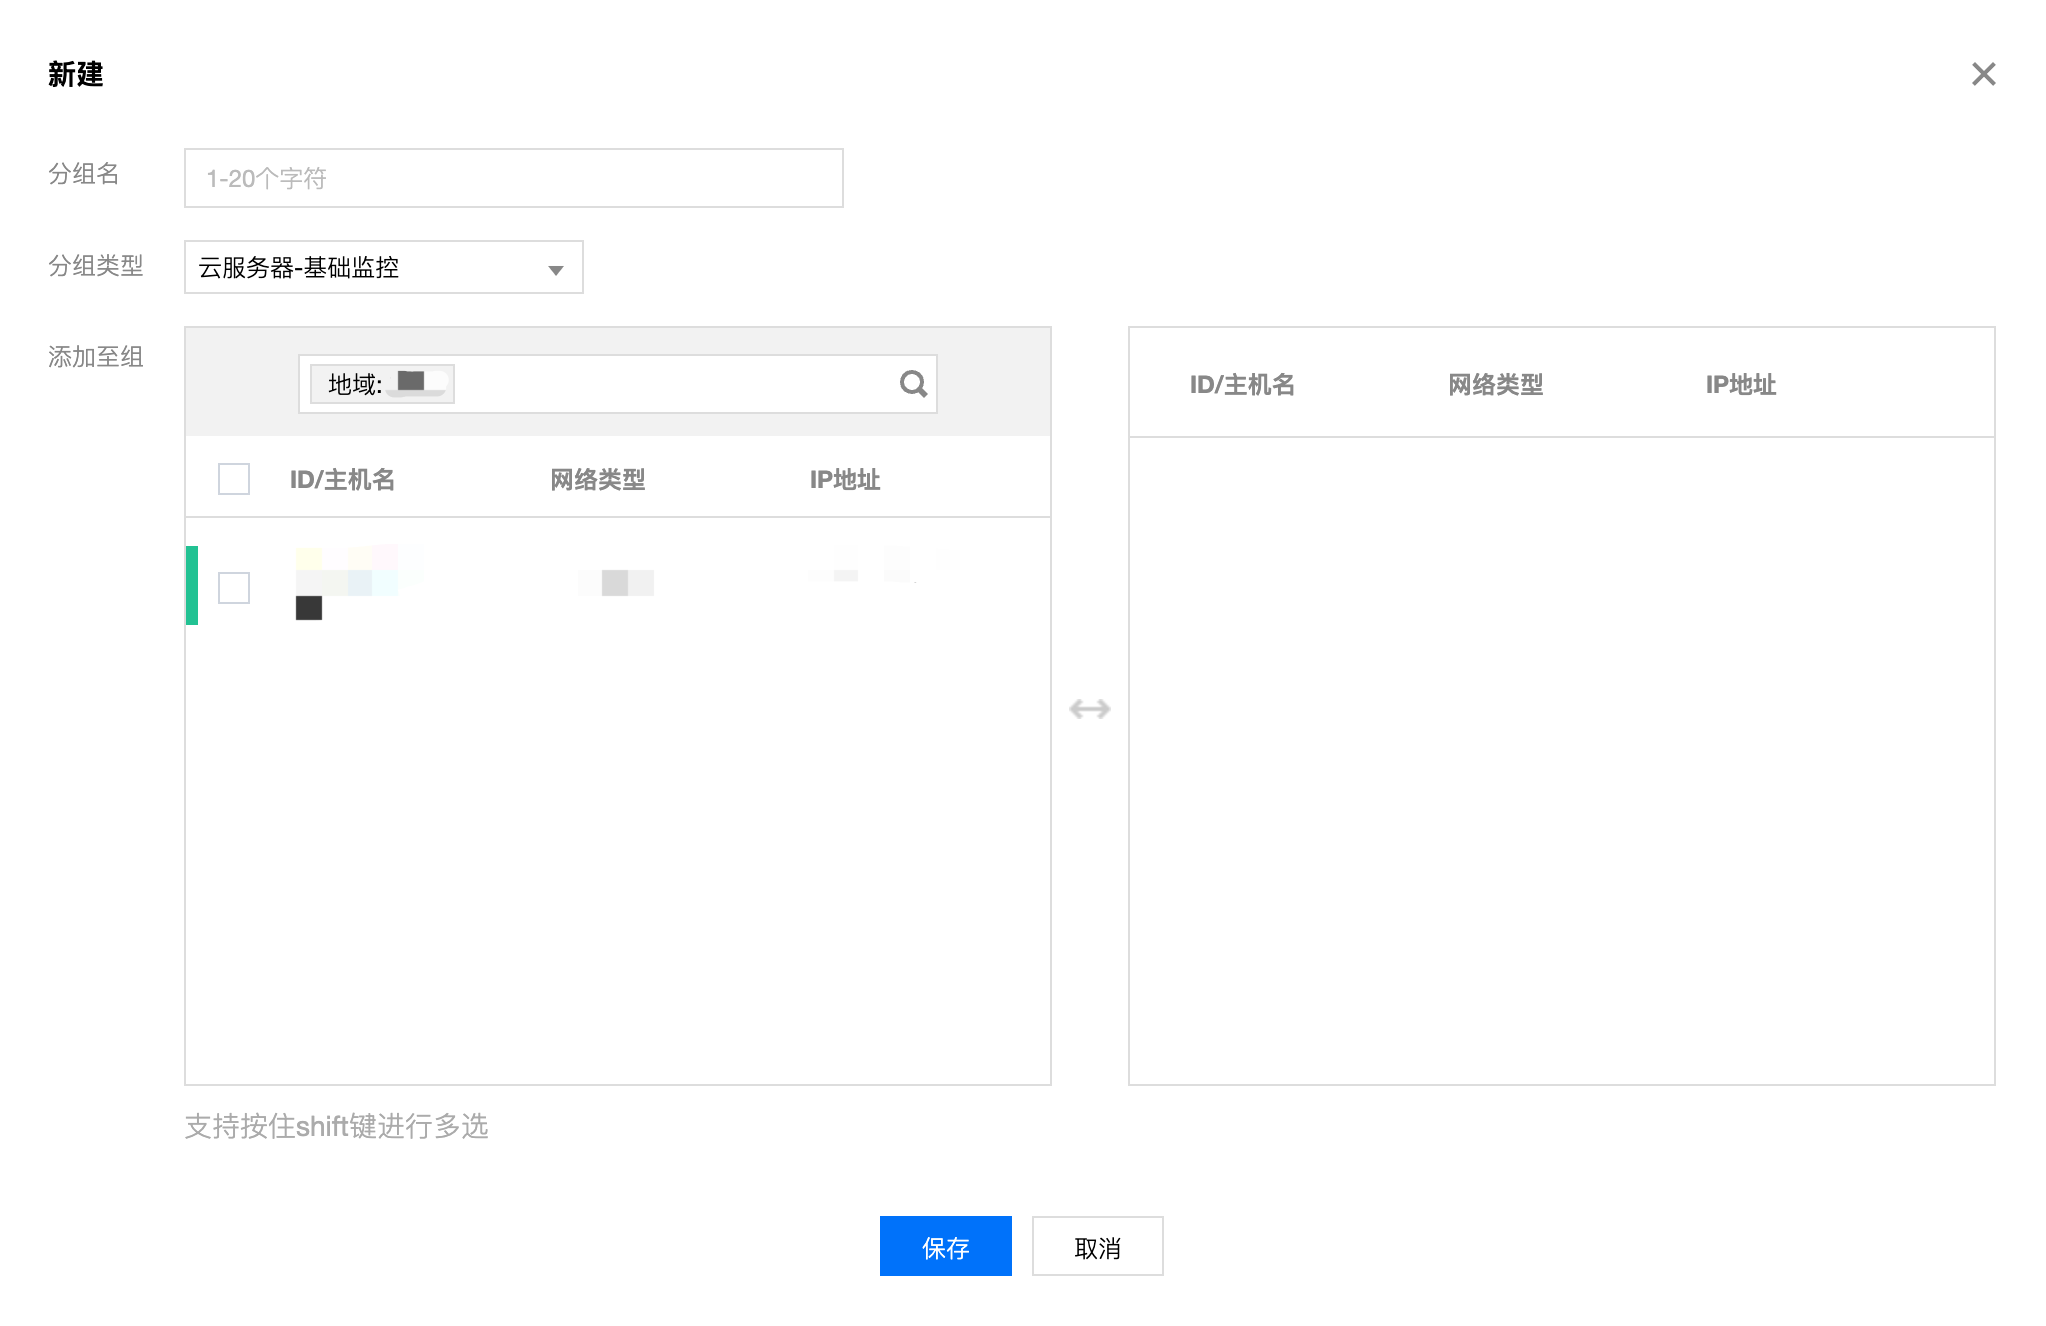This screenshot has height=1326, width=2046.
Task: Click the search magnifier icon
Action: pyautogui.click(x=913, y=384)
